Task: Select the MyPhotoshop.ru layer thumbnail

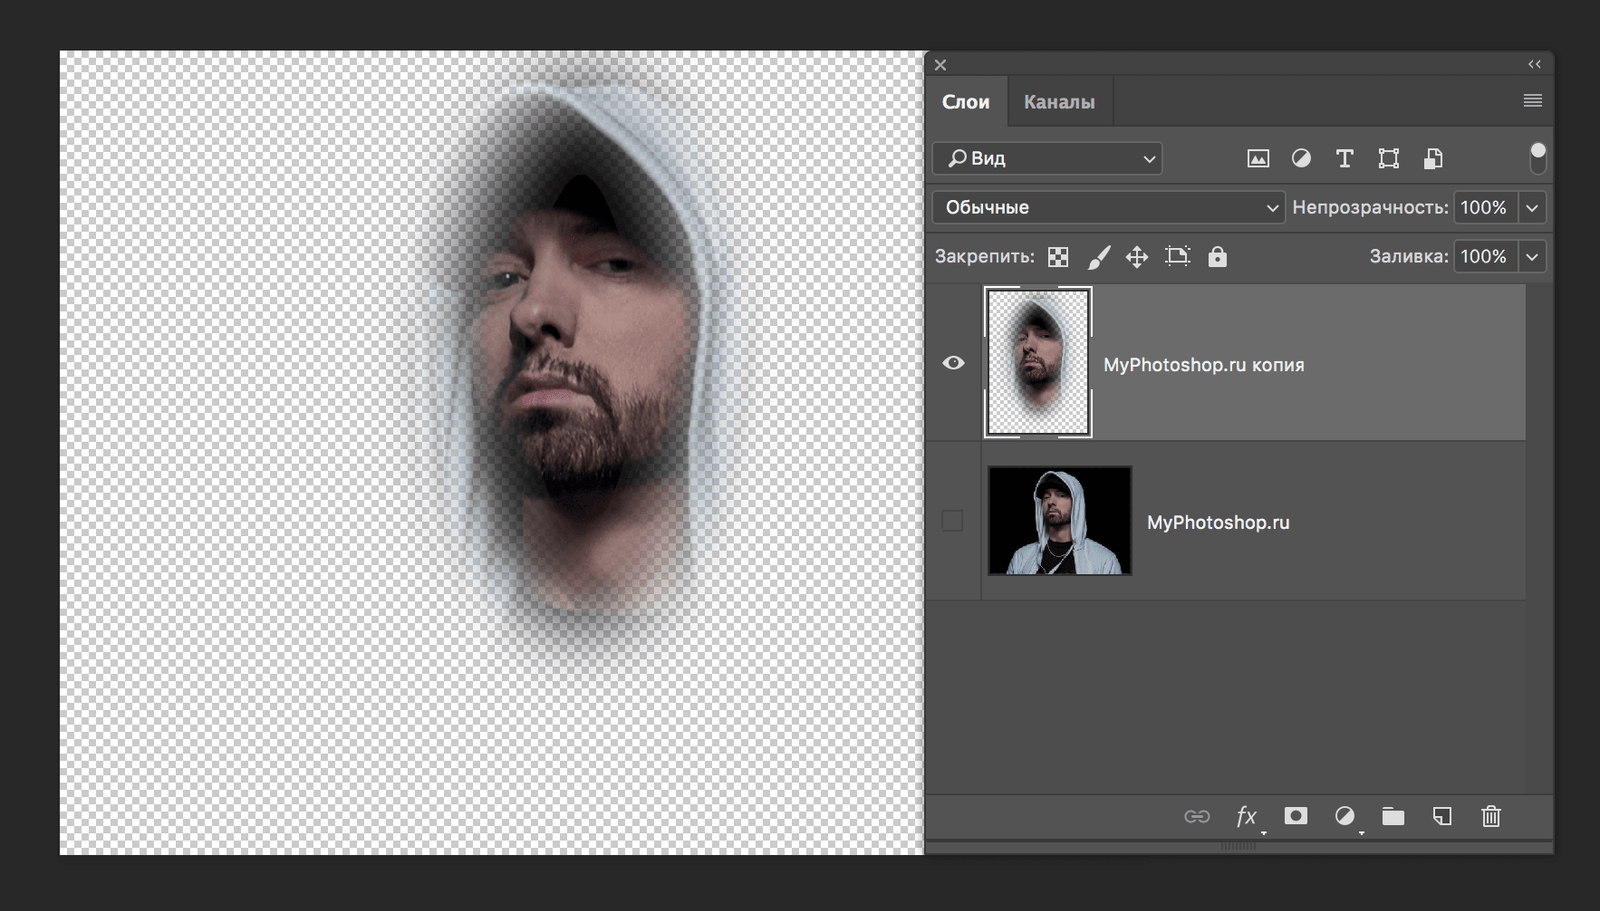Action: point(1060,521)
